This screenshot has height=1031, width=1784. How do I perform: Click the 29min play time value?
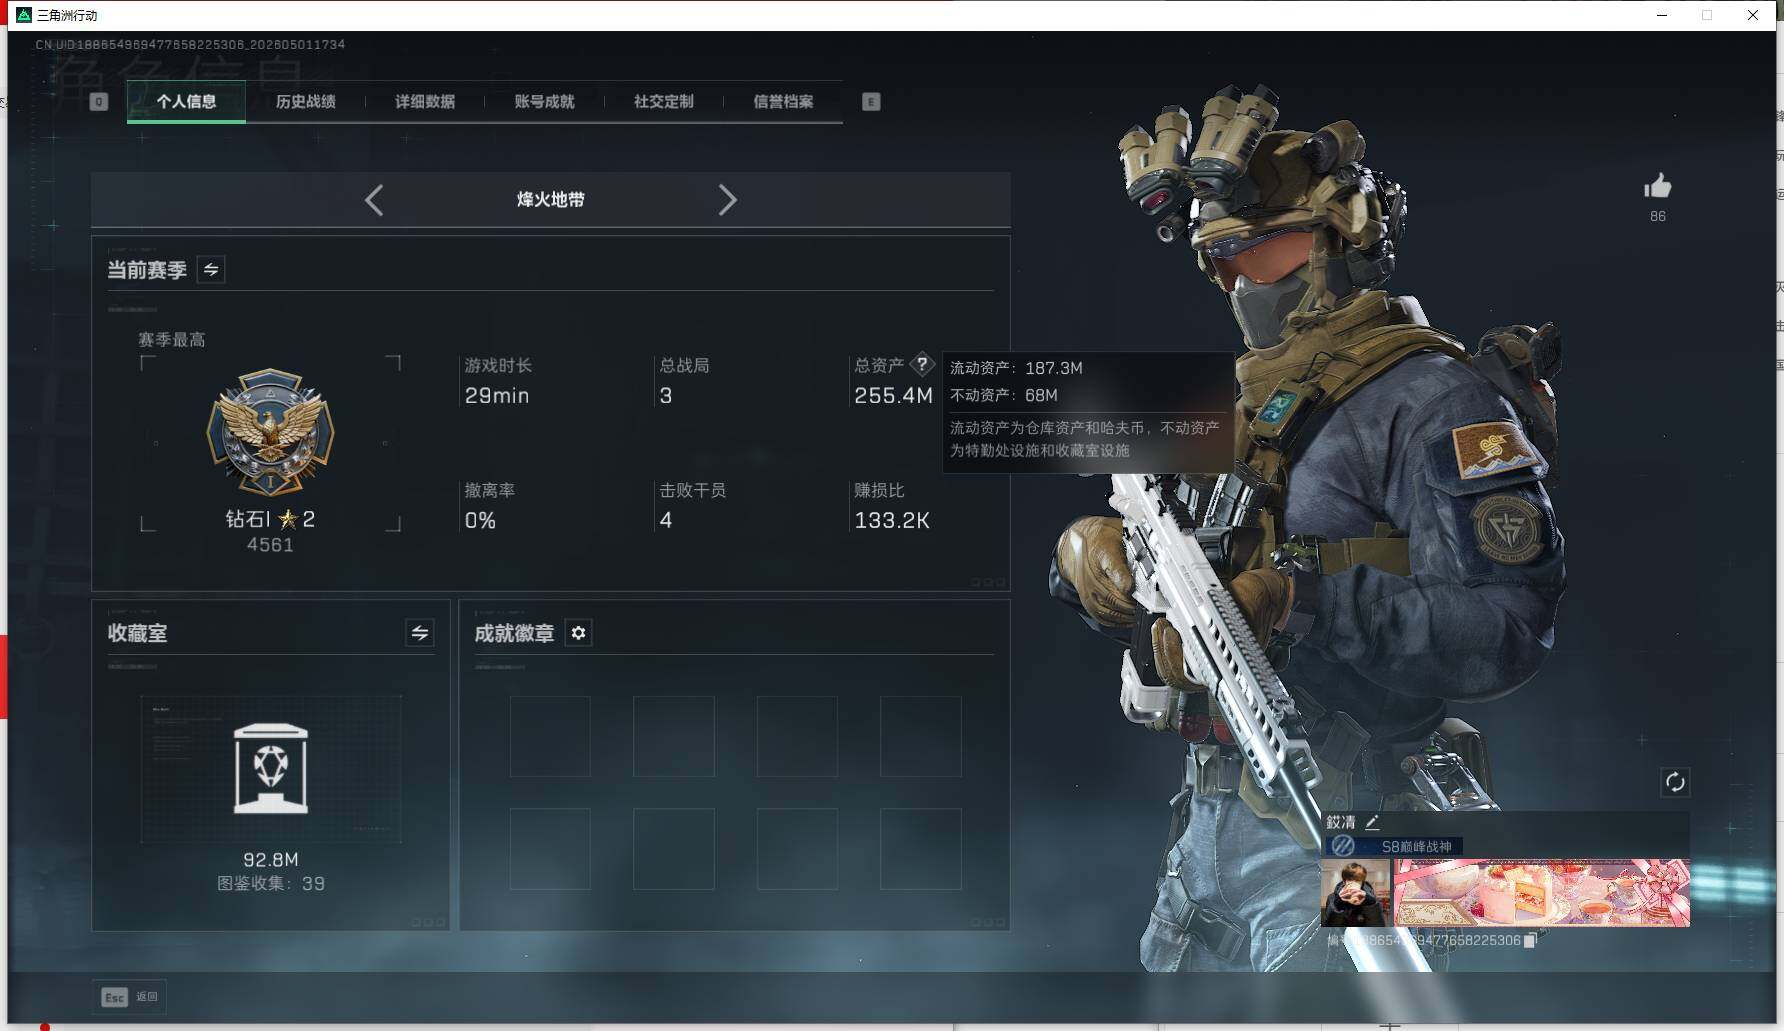tap(497, 396)
